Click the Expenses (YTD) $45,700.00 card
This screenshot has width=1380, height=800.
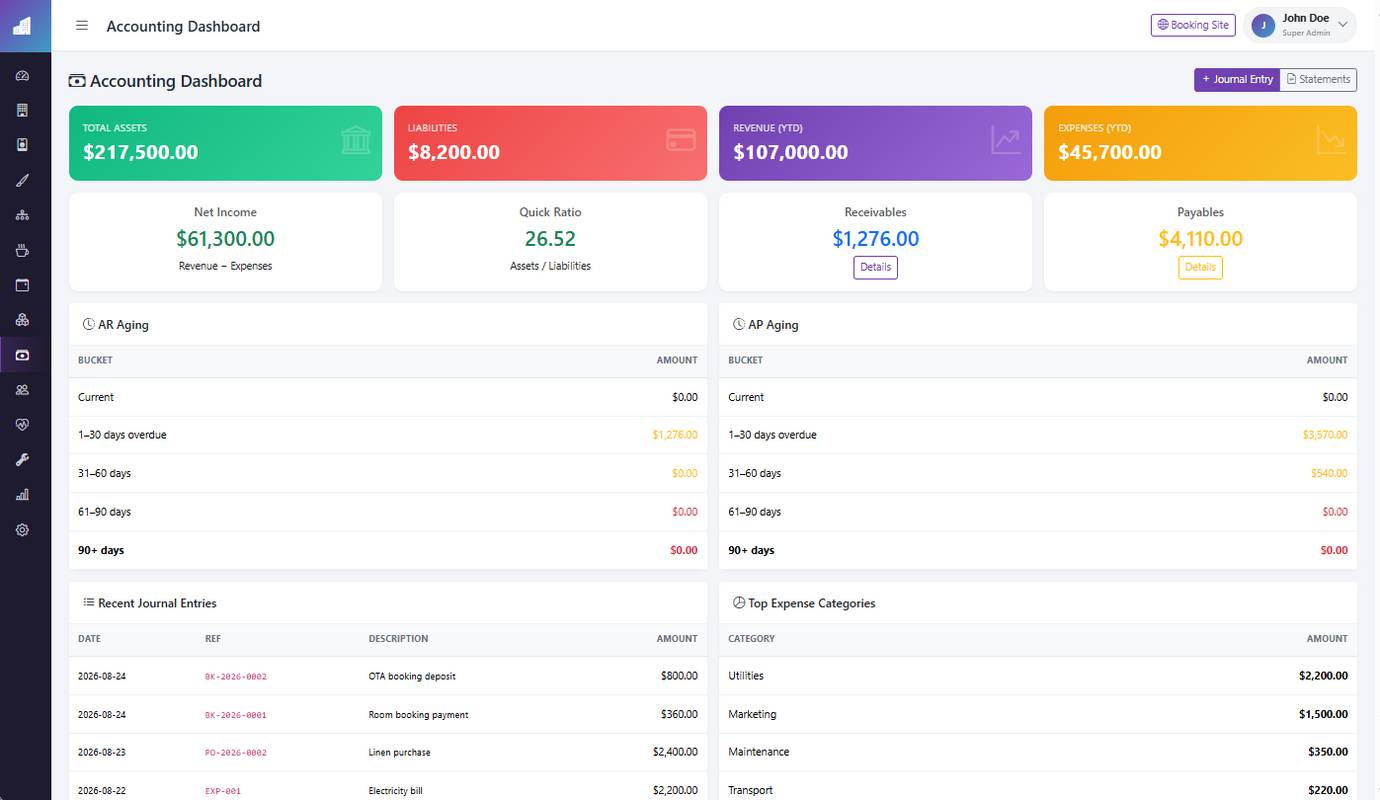click(1200, 143)
